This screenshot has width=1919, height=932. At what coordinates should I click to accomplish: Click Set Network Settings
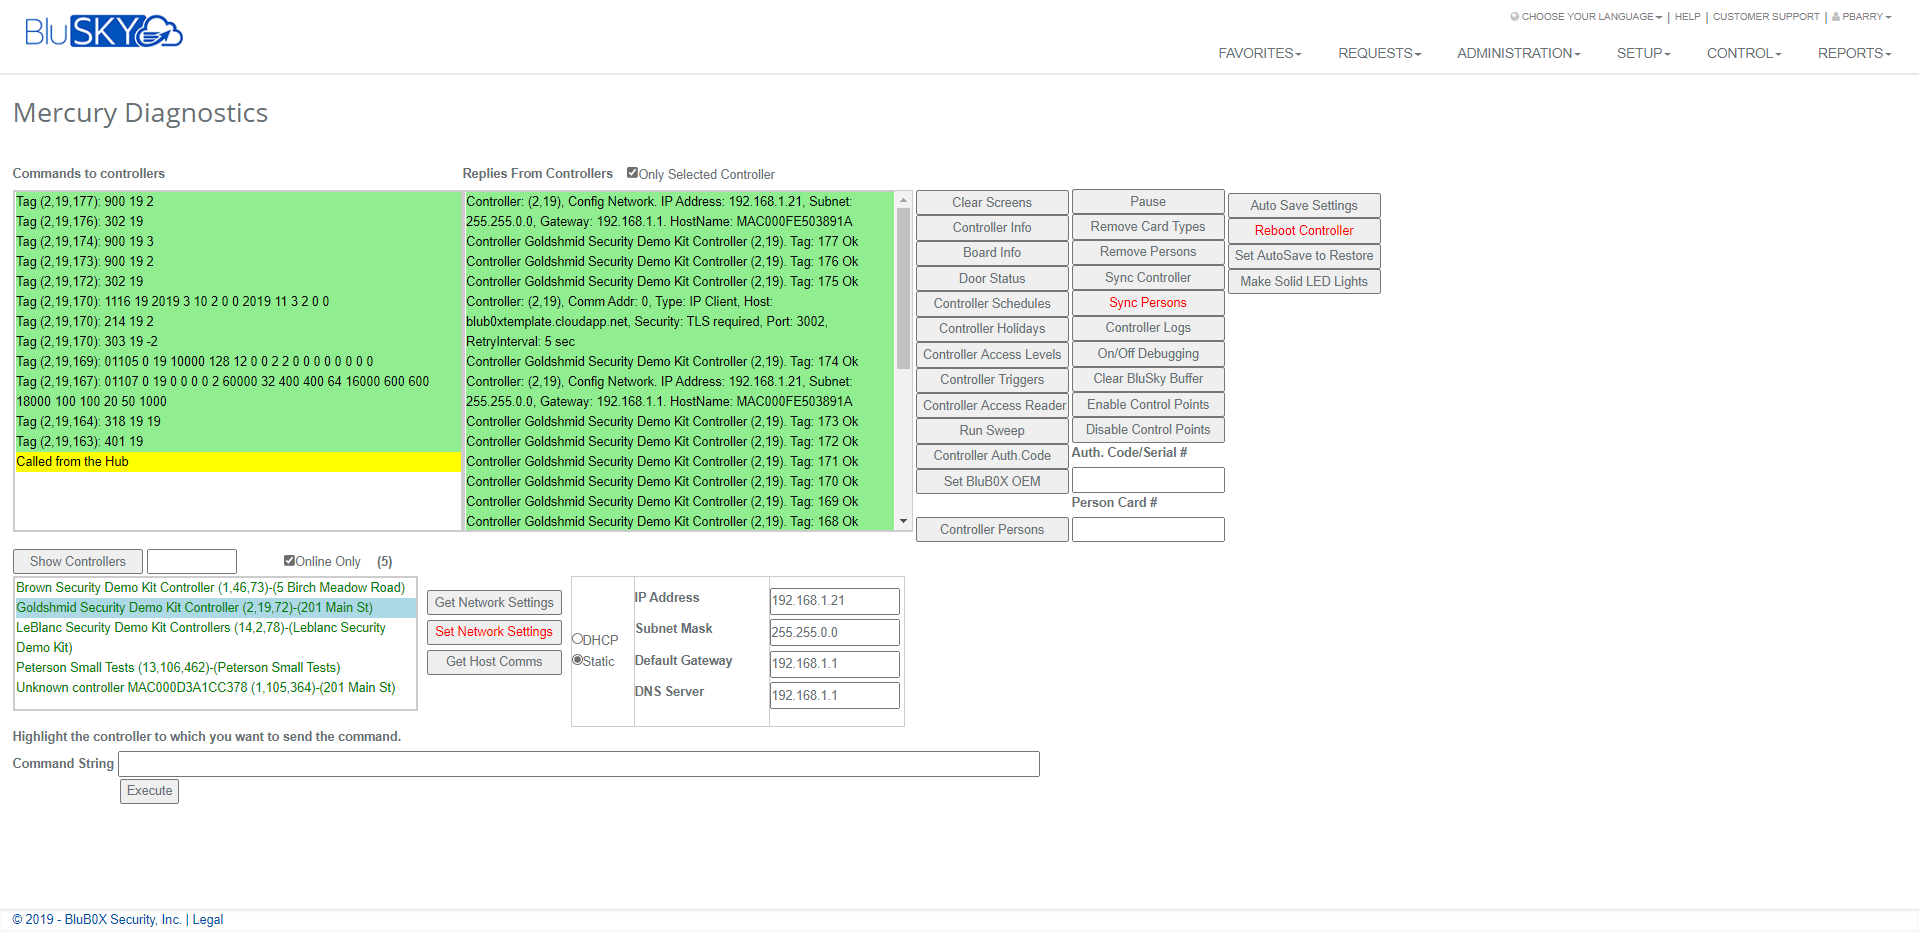(x=493, y=631)
